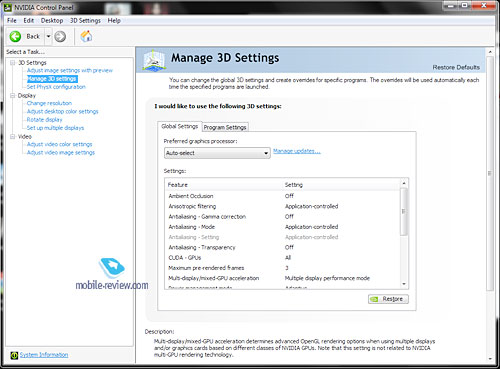Screen dimensions: 500x369
Task: Open the Desktop menu
Action: [52, 21]
